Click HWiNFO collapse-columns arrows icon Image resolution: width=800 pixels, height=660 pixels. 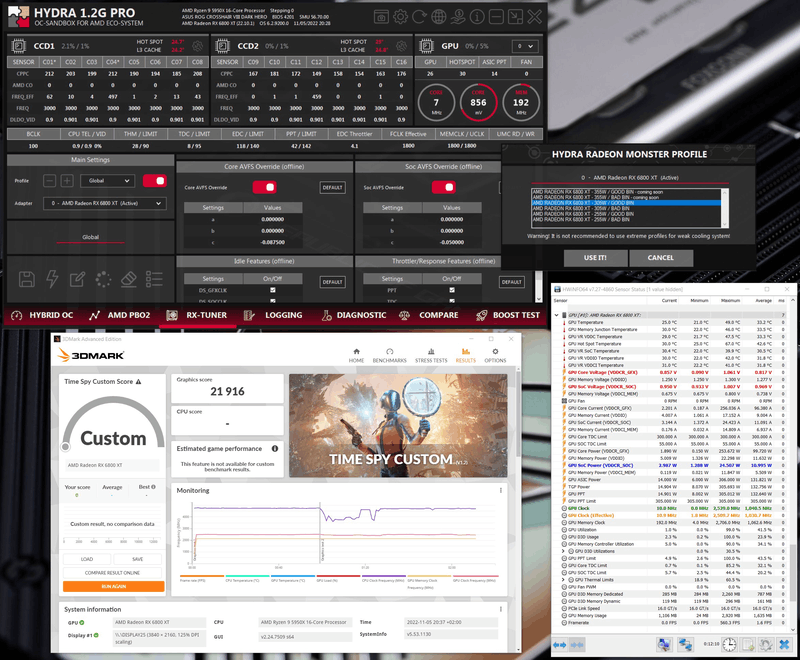[577, 645]
